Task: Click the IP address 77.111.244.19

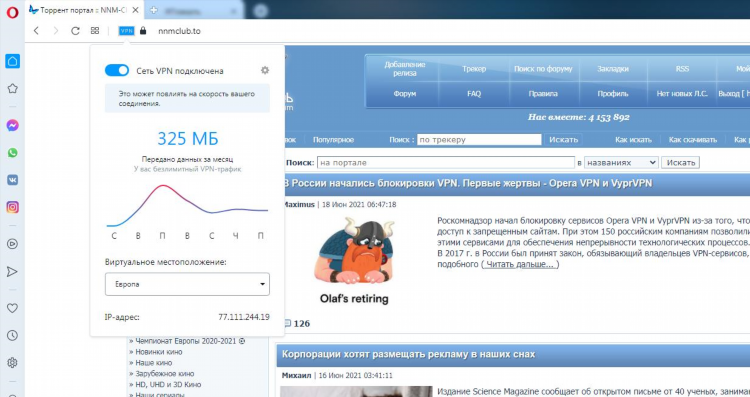Action: [x=244, y=317]
